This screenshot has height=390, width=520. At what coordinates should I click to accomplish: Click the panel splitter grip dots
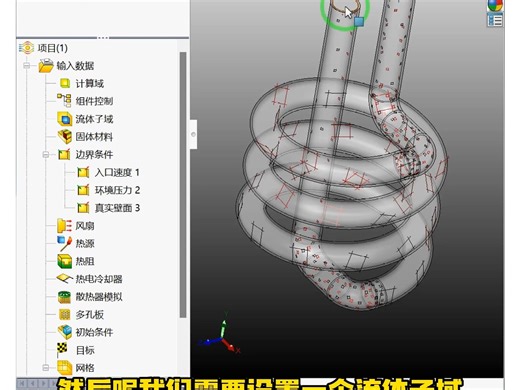[103, 38]
